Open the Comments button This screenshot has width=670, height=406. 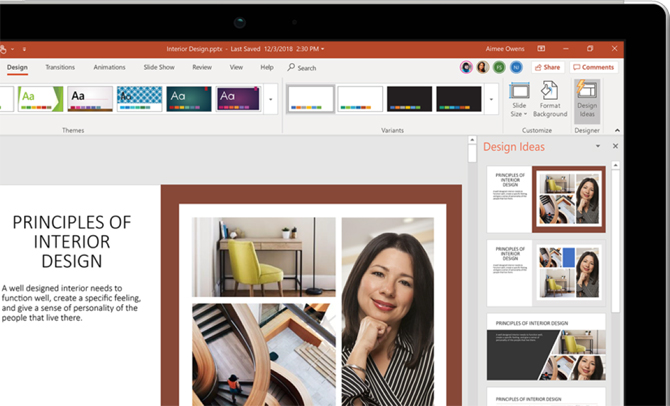pyautogui.click(x=594, y=67)
